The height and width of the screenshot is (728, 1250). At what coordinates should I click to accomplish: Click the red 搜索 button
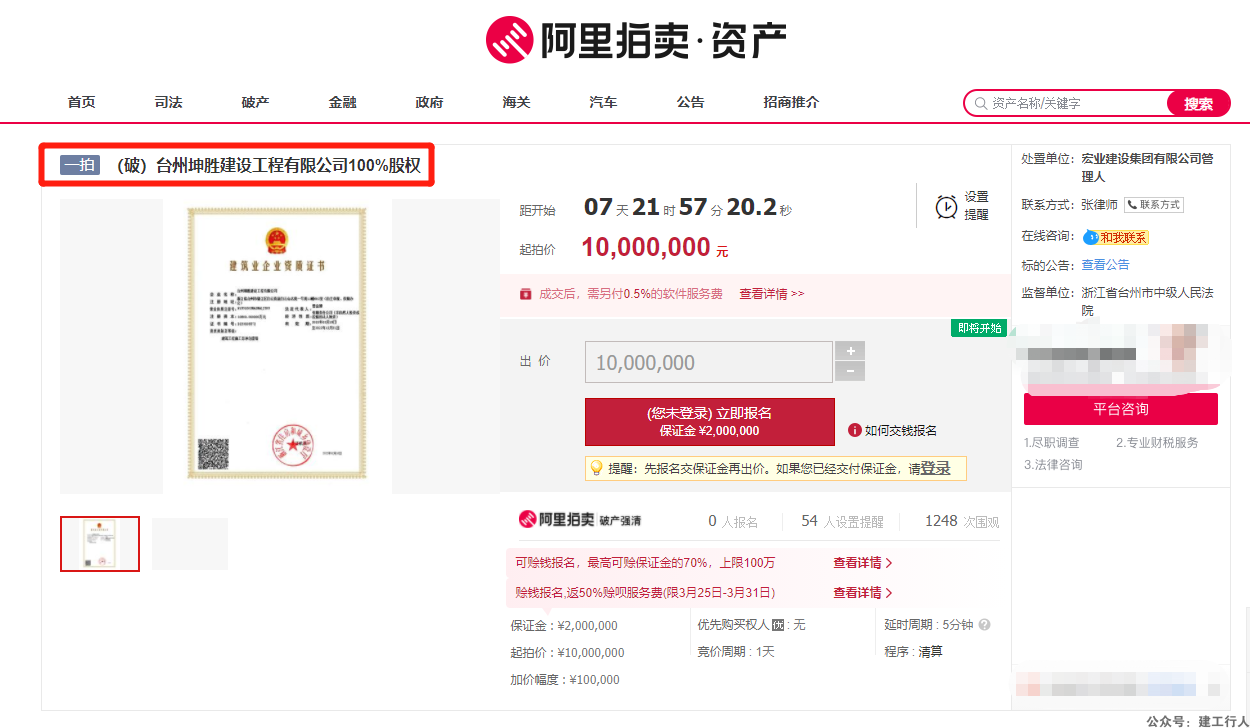[x=1199, y=103]
